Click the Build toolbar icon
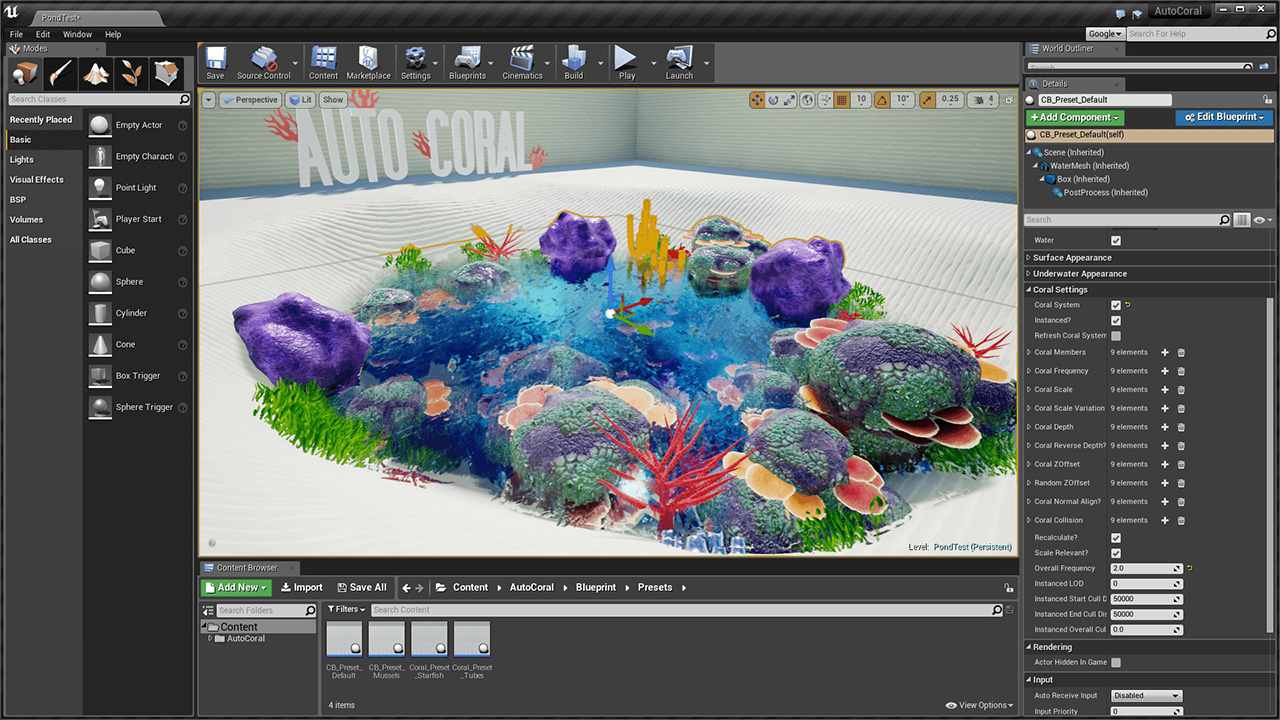Image resolution: width=1280 pixels, height=720 pixels. point(574,62)
